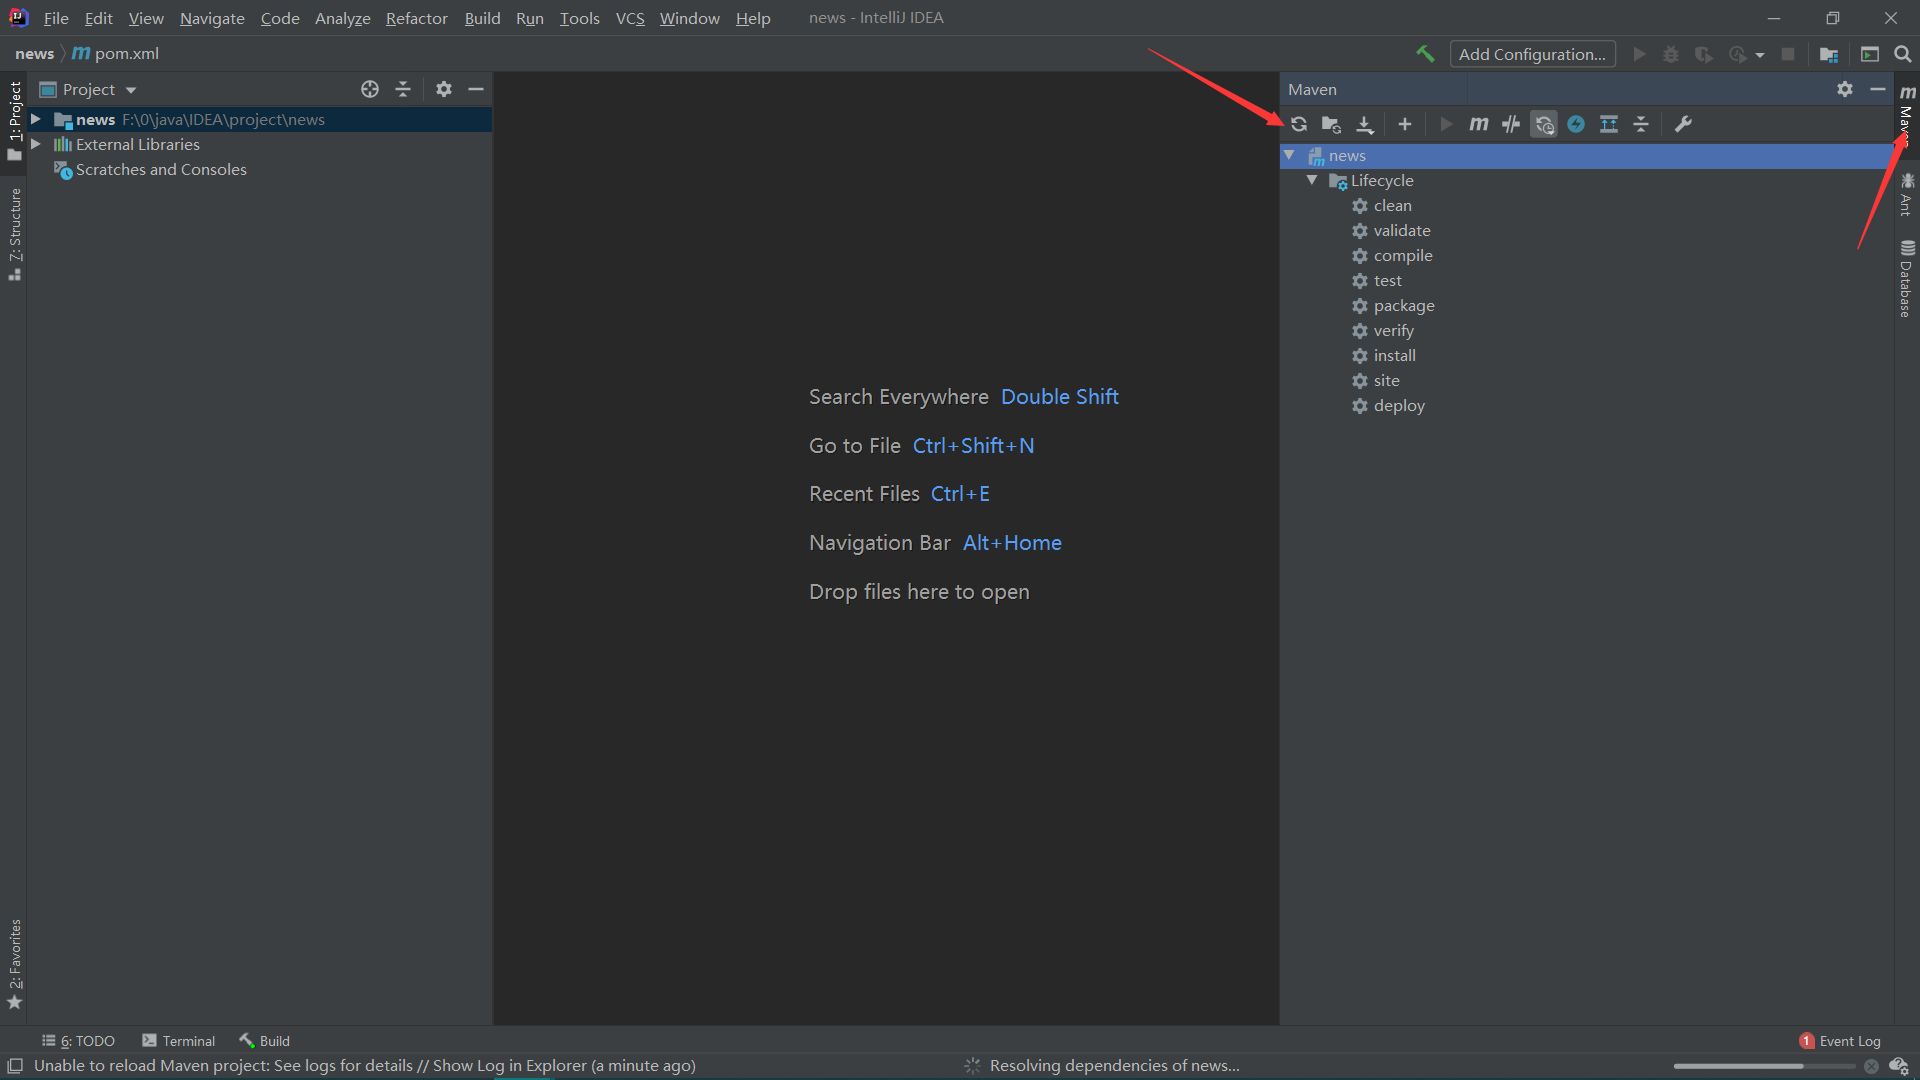Hide the Project tool window
The image size is (1920, 1080).
[476, 89]
